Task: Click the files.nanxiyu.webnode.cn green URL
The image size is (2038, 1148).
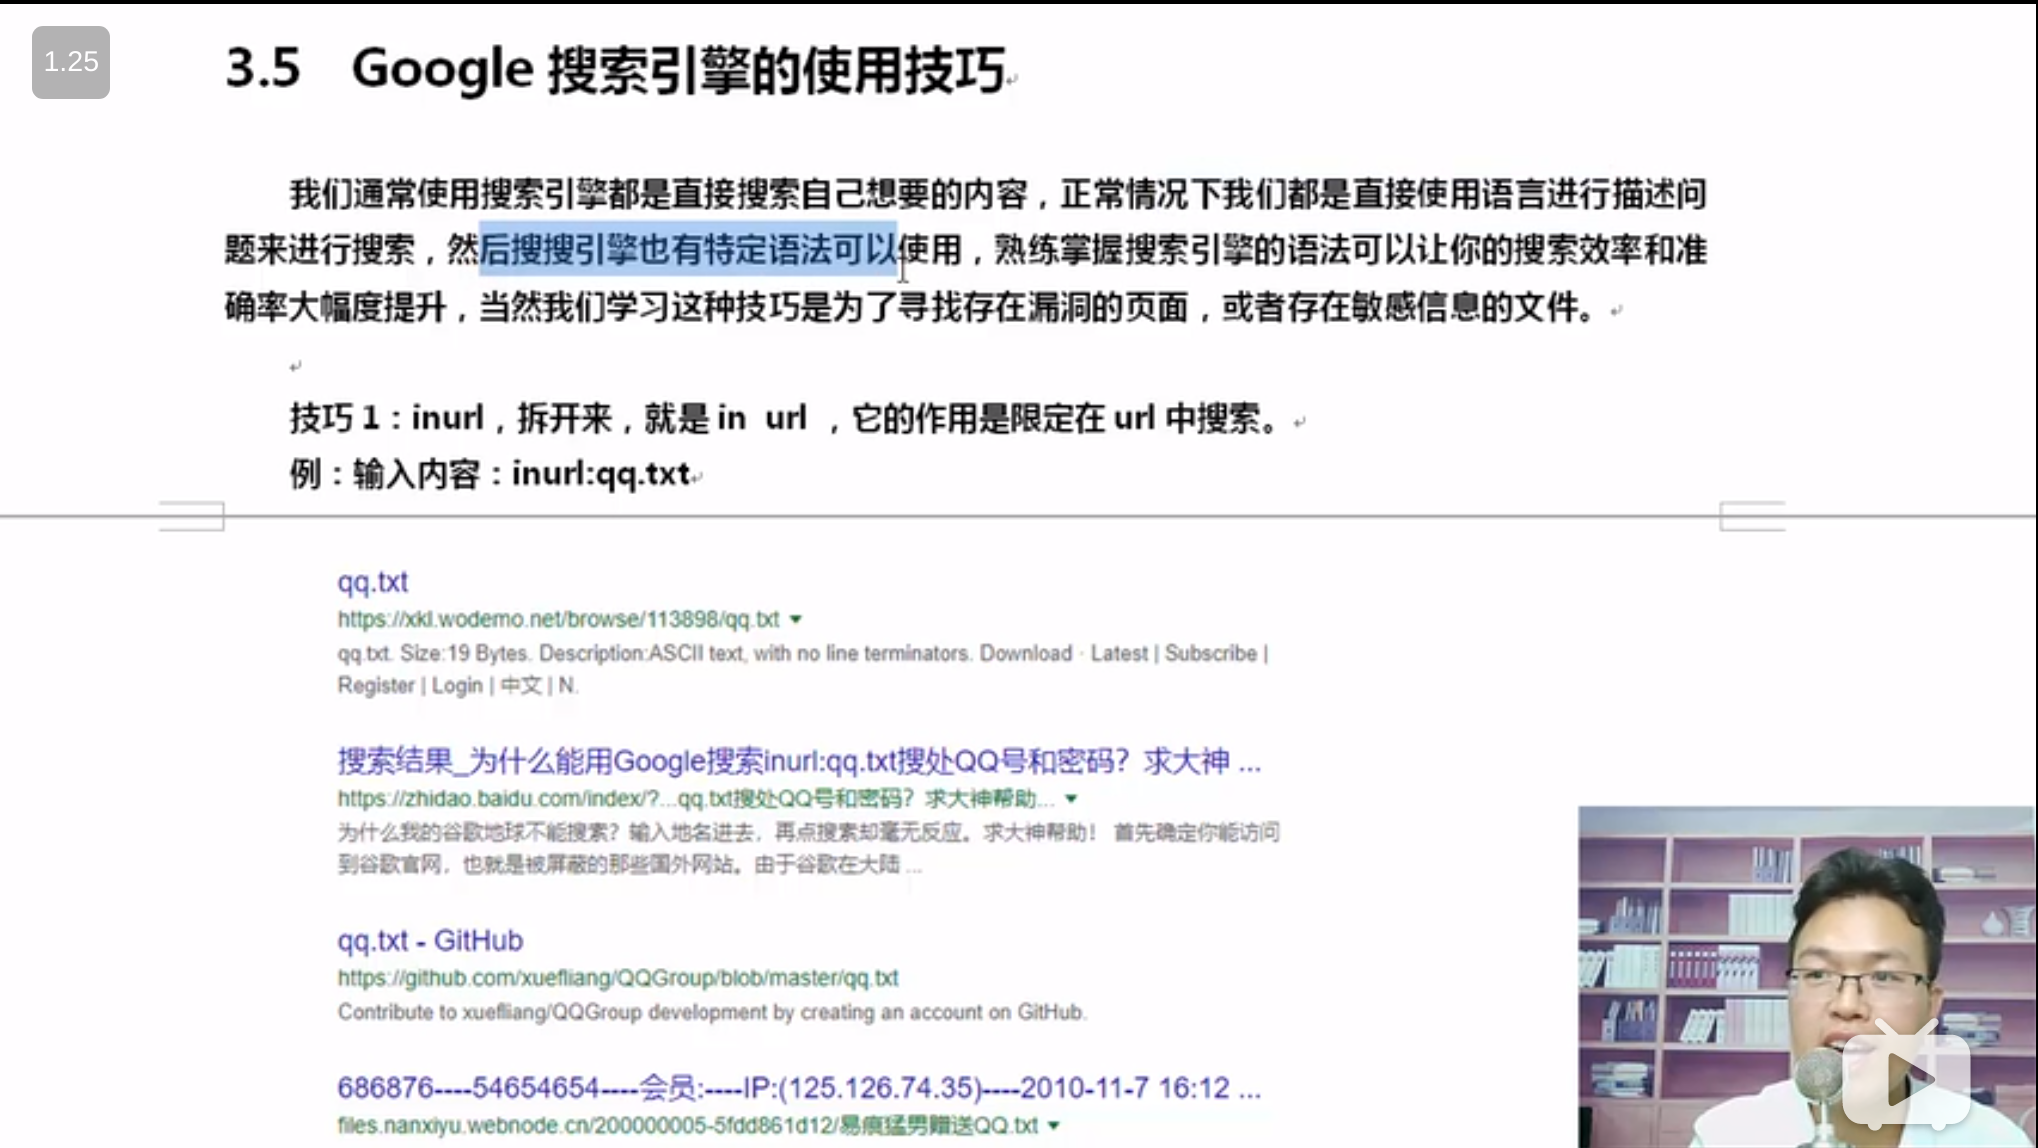Action: 687,1125
